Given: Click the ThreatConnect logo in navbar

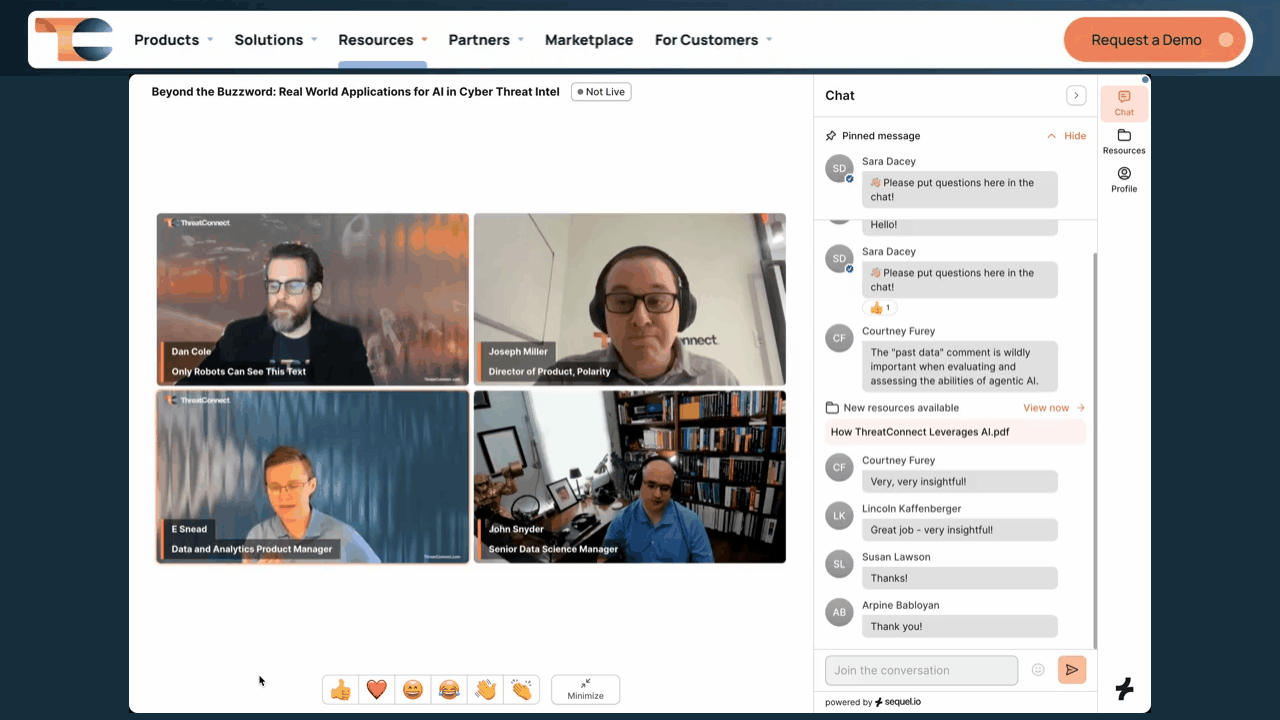Looking at the screenshot, I should coord(74,40).
